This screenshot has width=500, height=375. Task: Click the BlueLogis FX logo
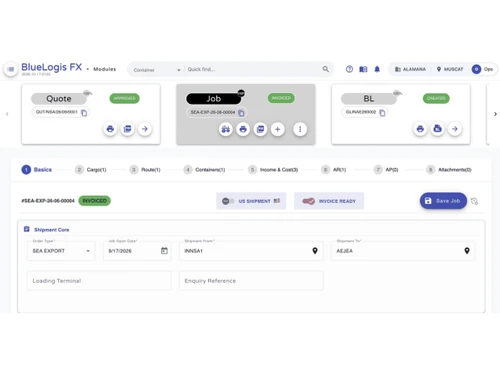[52, 67]
